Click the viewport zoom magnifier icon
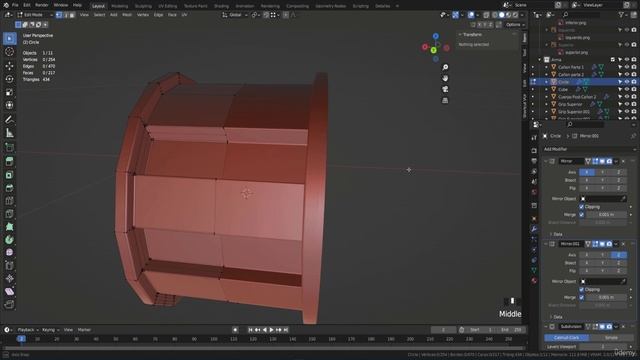 445,67
